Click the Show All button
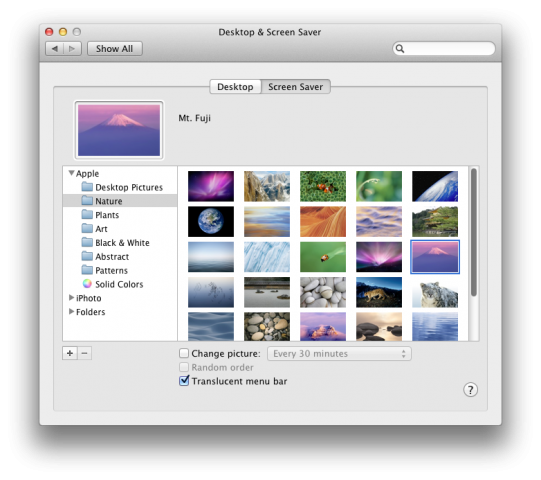The width and height of the screenshot is (541, 480). point(115,49)
